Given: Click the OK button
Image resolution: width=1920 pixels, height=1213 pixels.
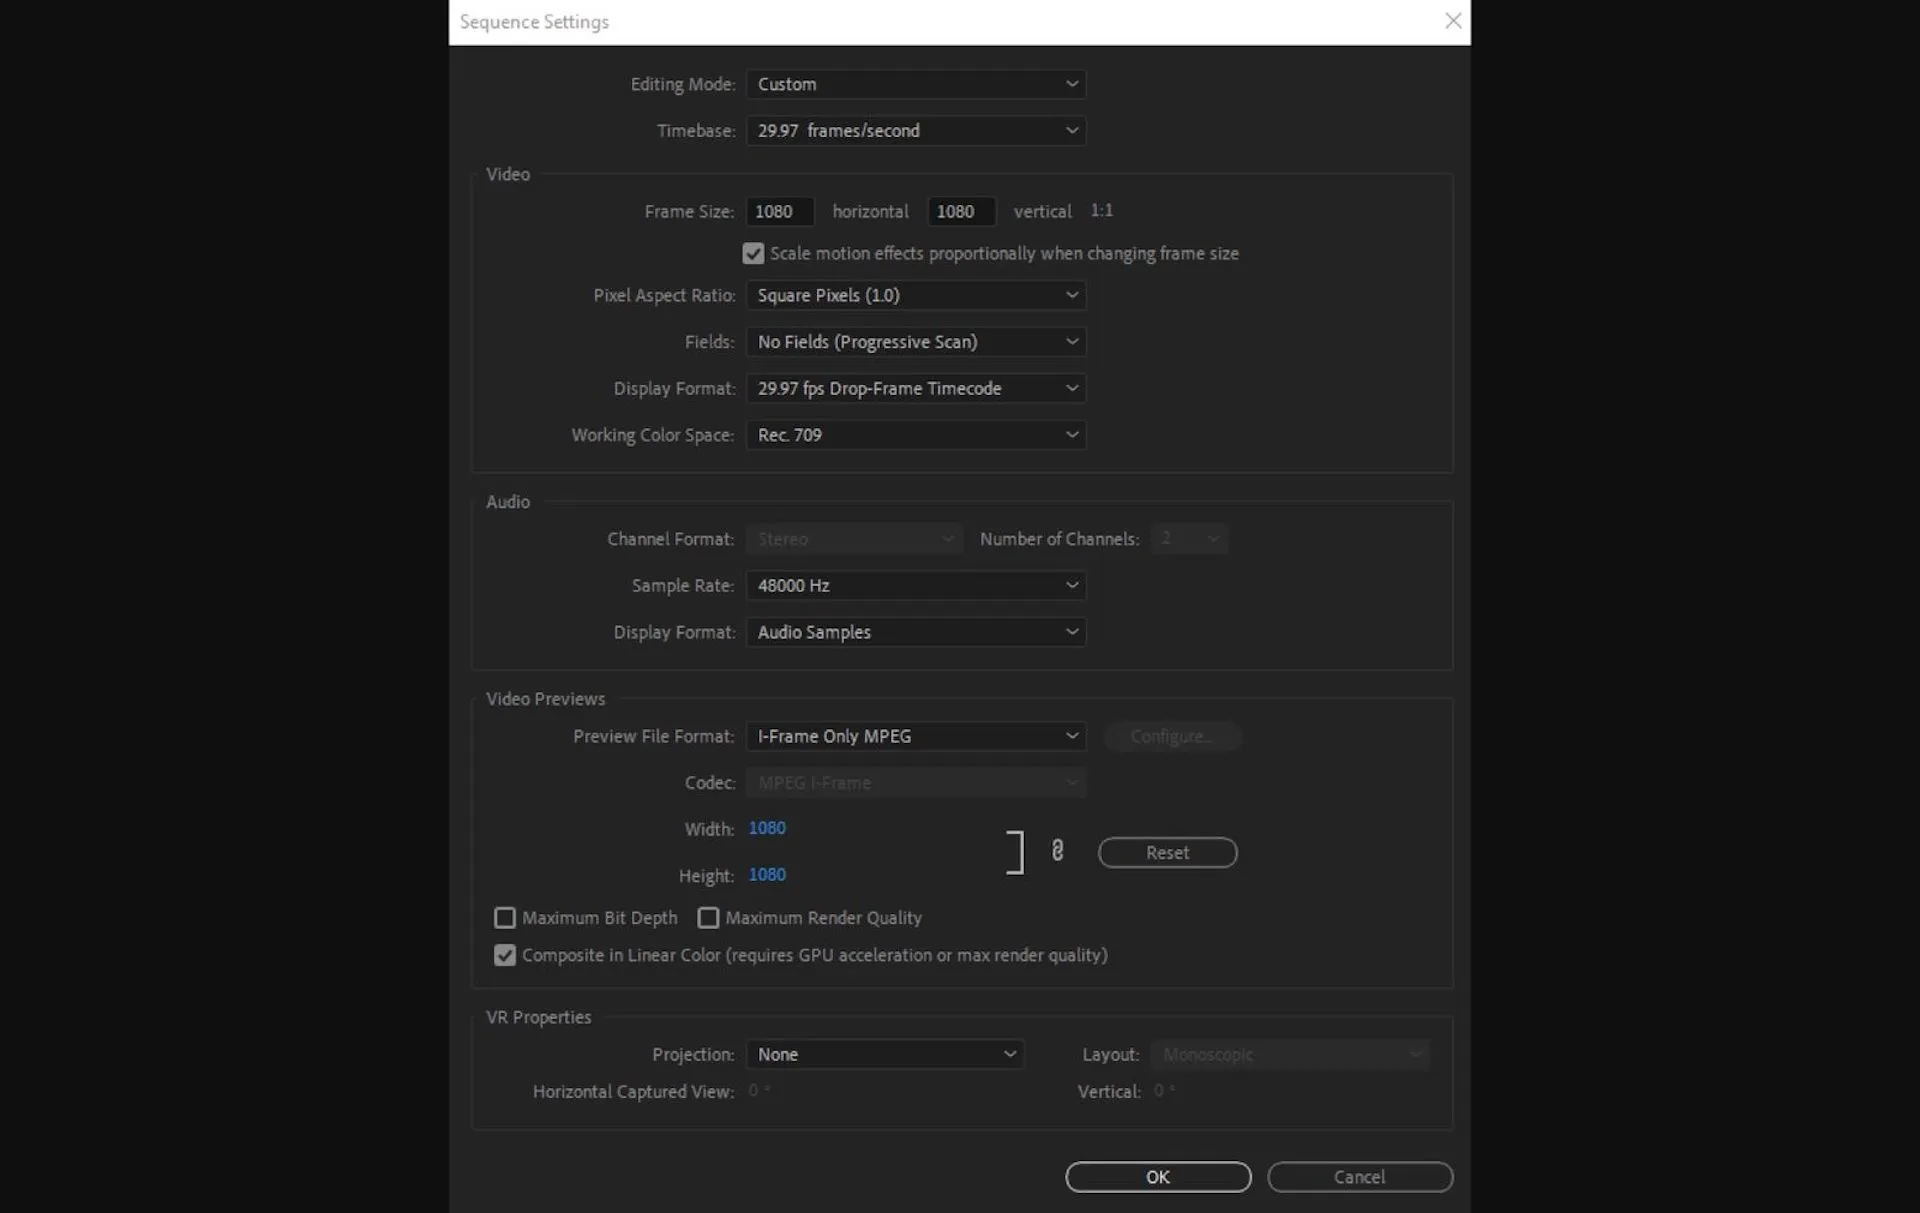Looking at the screenshot, I should coord(1157,1176).
